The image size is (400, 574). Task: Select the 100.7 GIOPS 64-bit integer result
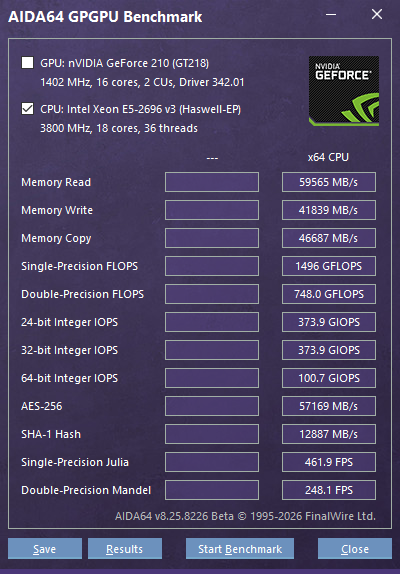coord(329,378)
